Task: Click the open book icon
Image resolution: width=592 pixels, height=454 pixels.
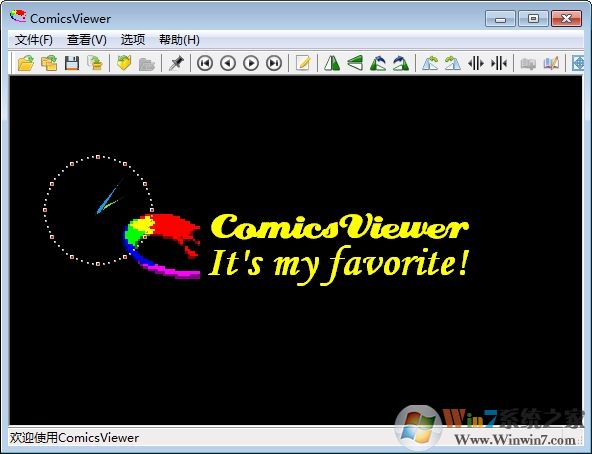Action: point(551,63)
